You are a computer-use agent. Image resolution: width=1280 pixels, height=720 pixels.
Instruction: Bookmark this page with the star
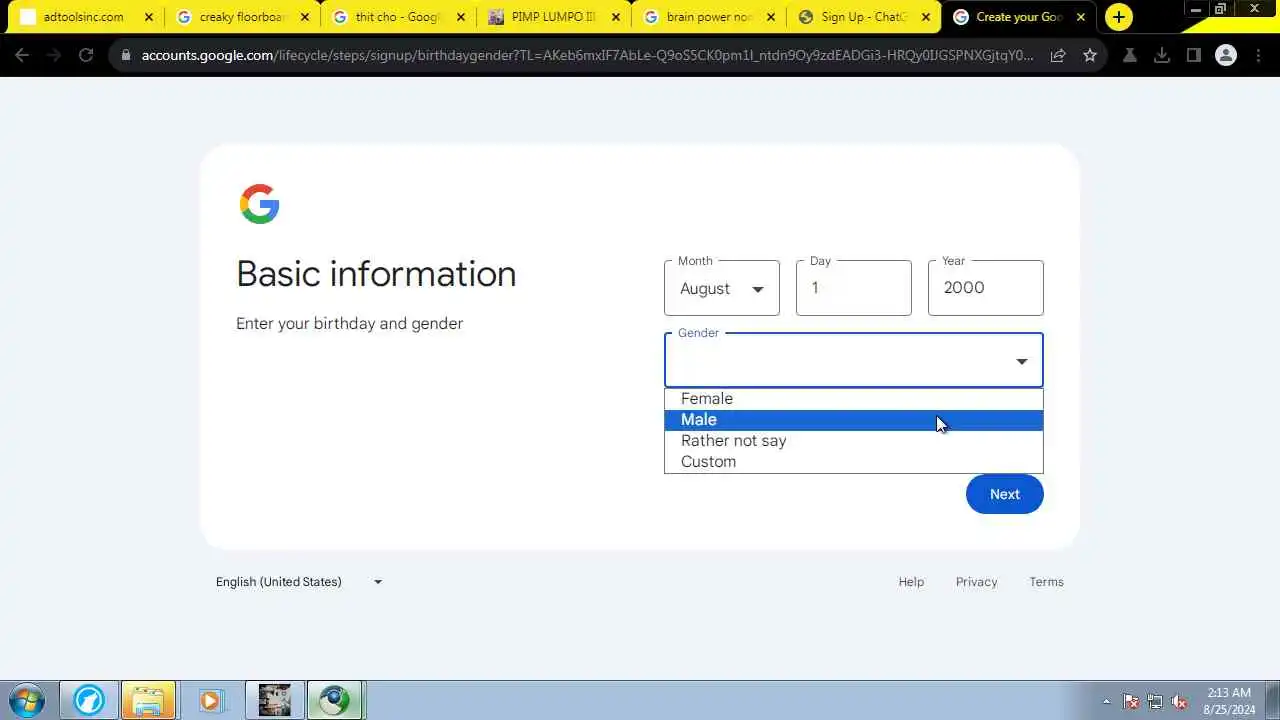[x=1090, y=56]
